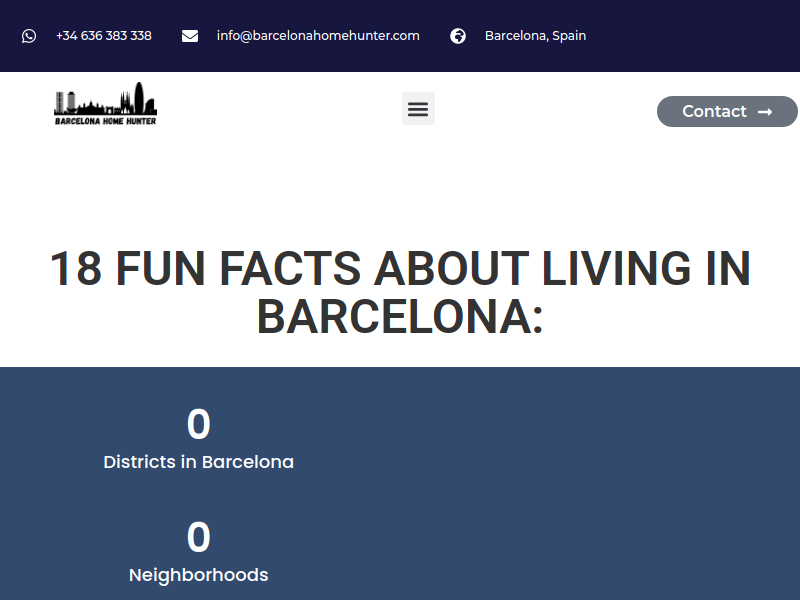Click the counter number above Districts in Barcelona
This screenshot has width=800, height=600.
198,424
